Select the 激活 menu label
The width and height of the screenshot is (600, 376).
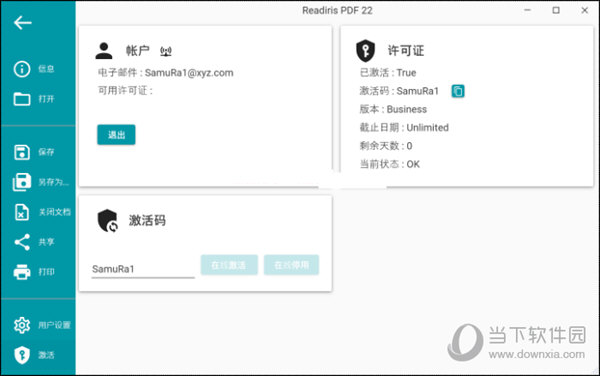pos(46,355)
